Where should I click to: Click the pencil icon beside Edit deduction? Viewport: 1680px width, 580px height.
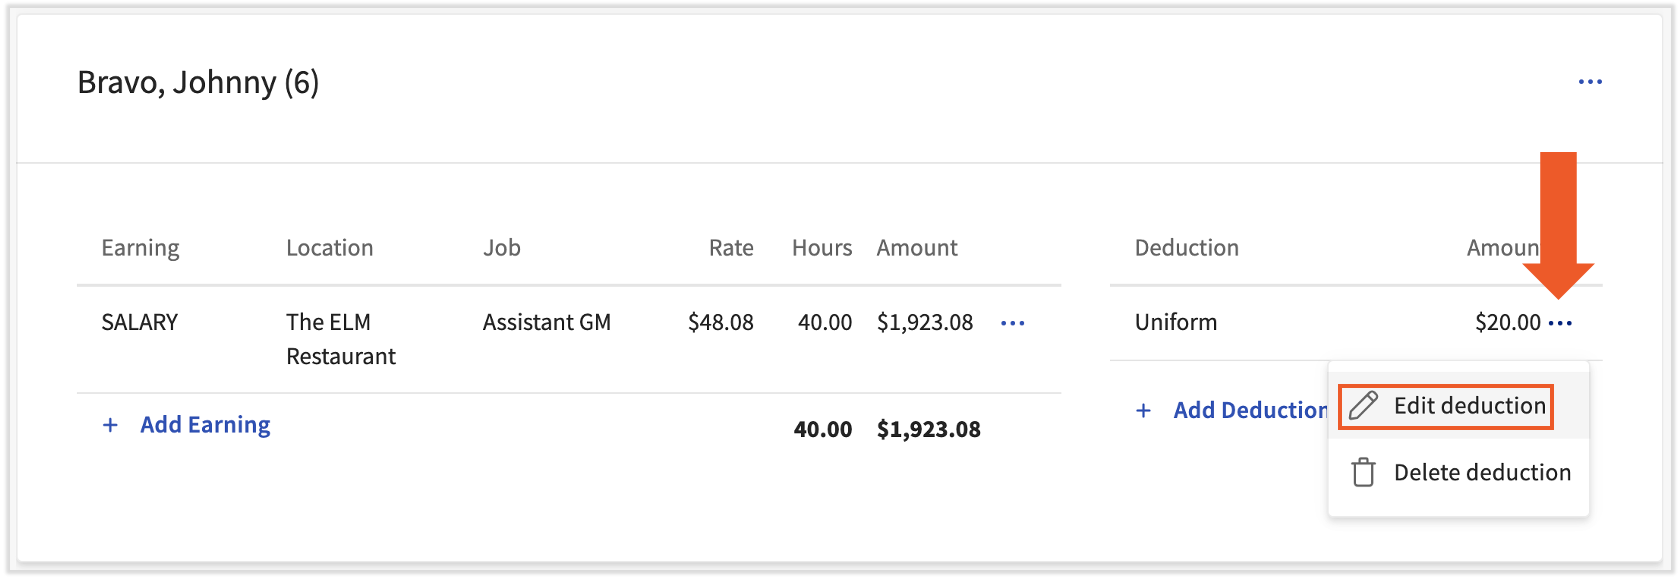(x=1363, y=406)
